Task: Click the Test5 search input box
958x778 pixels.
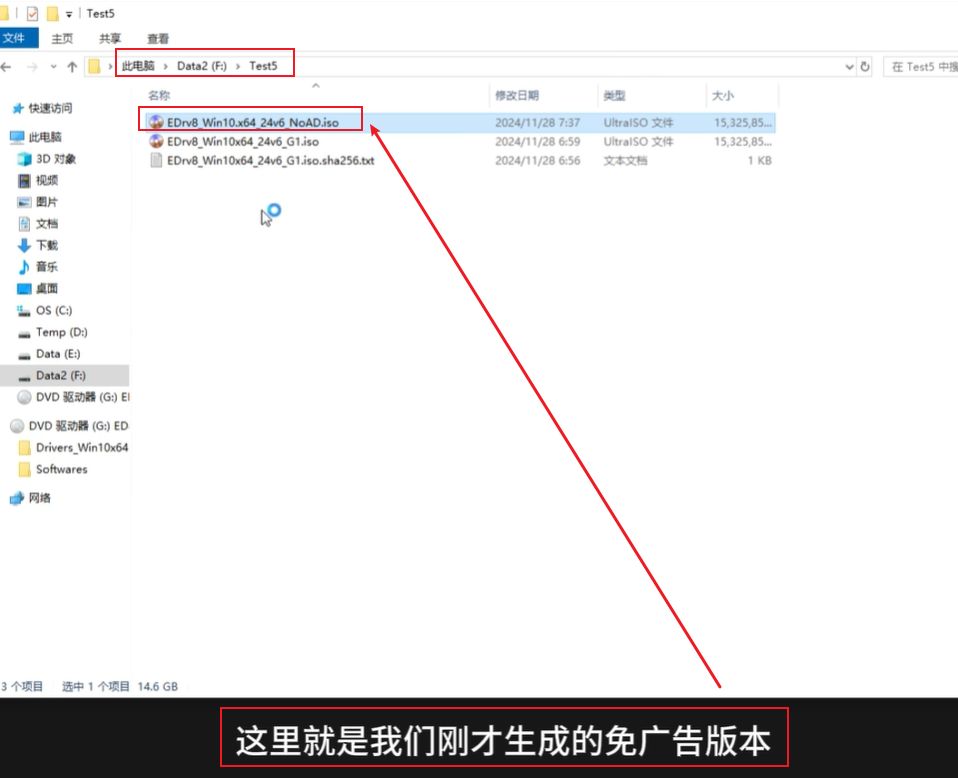Action: tap(922, 67)
